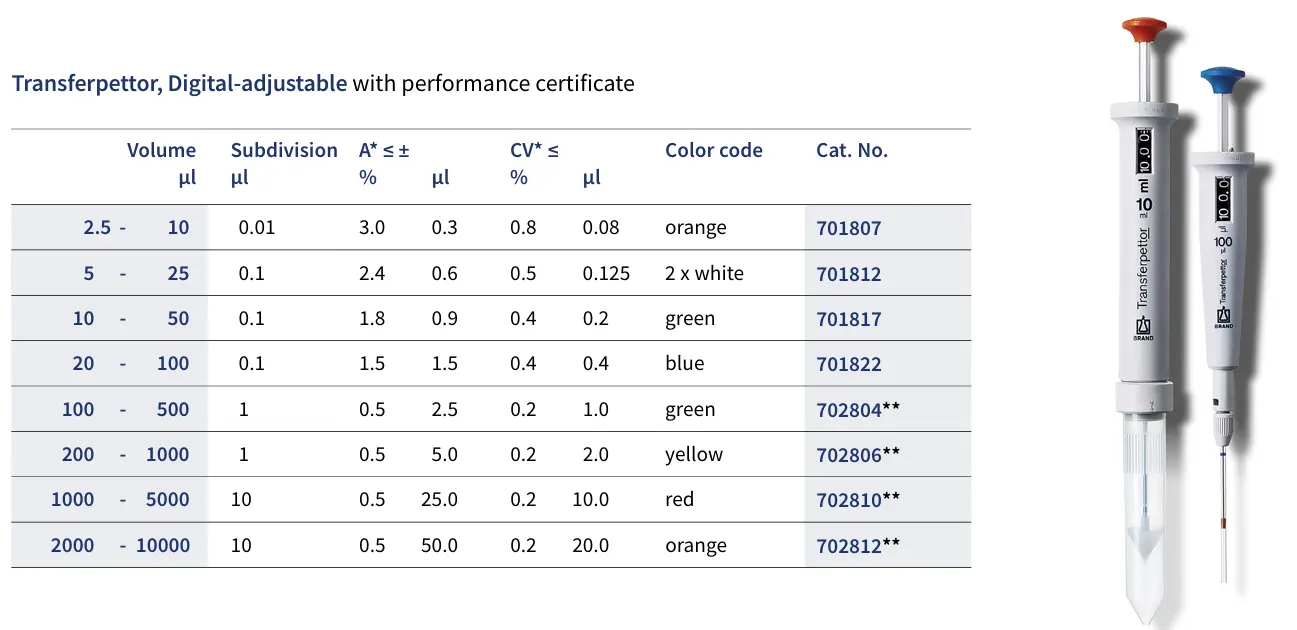Click the Subdivision column header
This screenshot has width=1297, height=630.
coord(284,151)
